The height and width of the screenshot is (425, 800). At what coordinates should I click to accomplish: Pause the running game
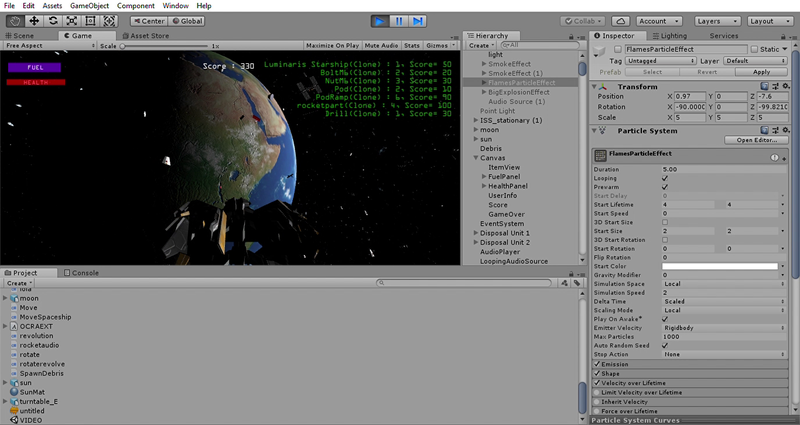[x=401, y=20]
